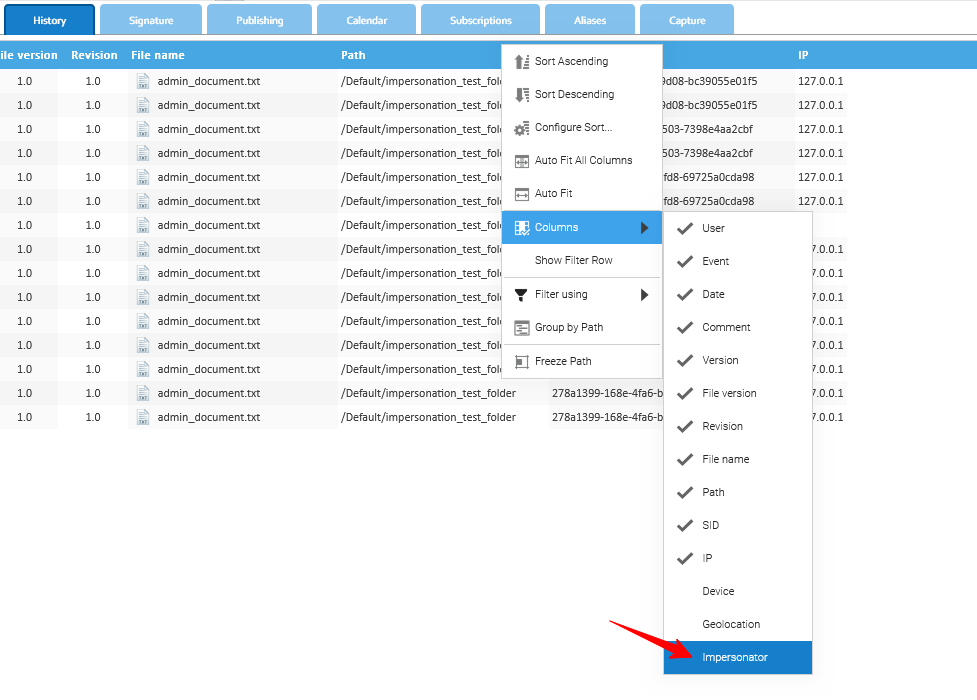This screenshot has width=977, height=700.
Task: Uncheck the User column
Action: [685, 228]
